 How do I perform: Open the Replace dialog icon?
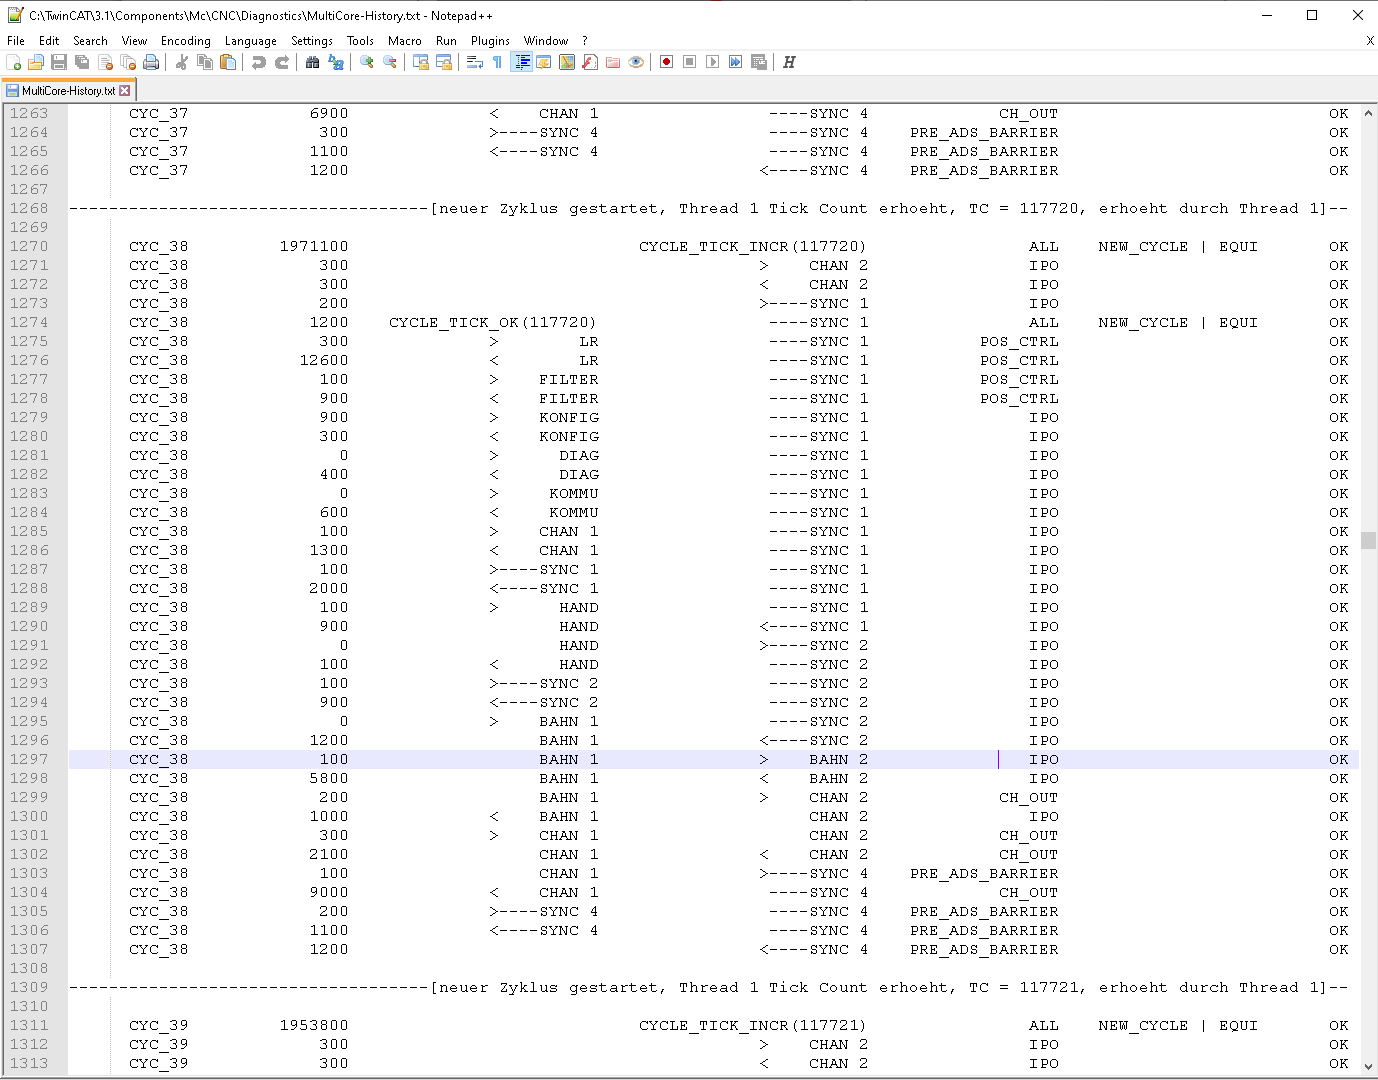click(x=336, y=62)
